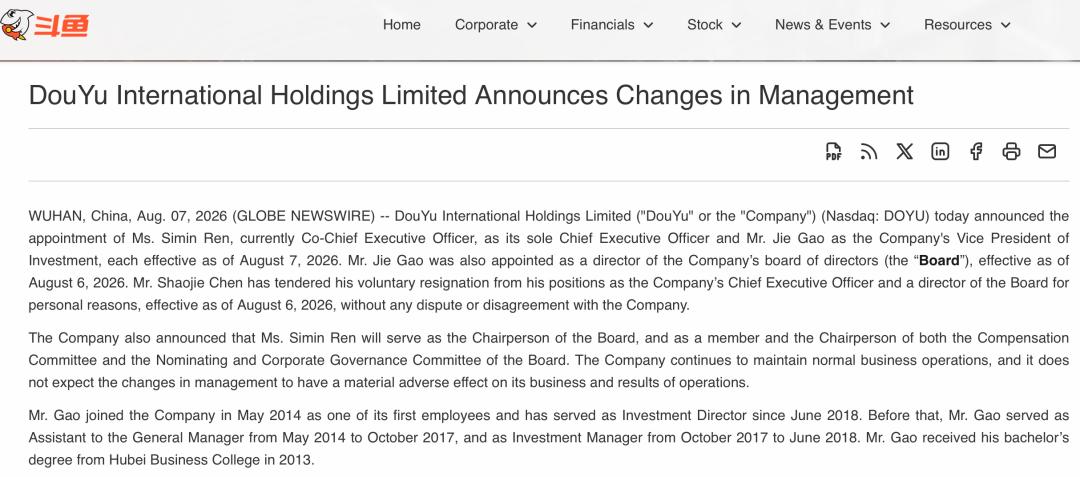The image size is (1080, 477).
Task: Open the RSS feed icon
Action: (869, 151)
